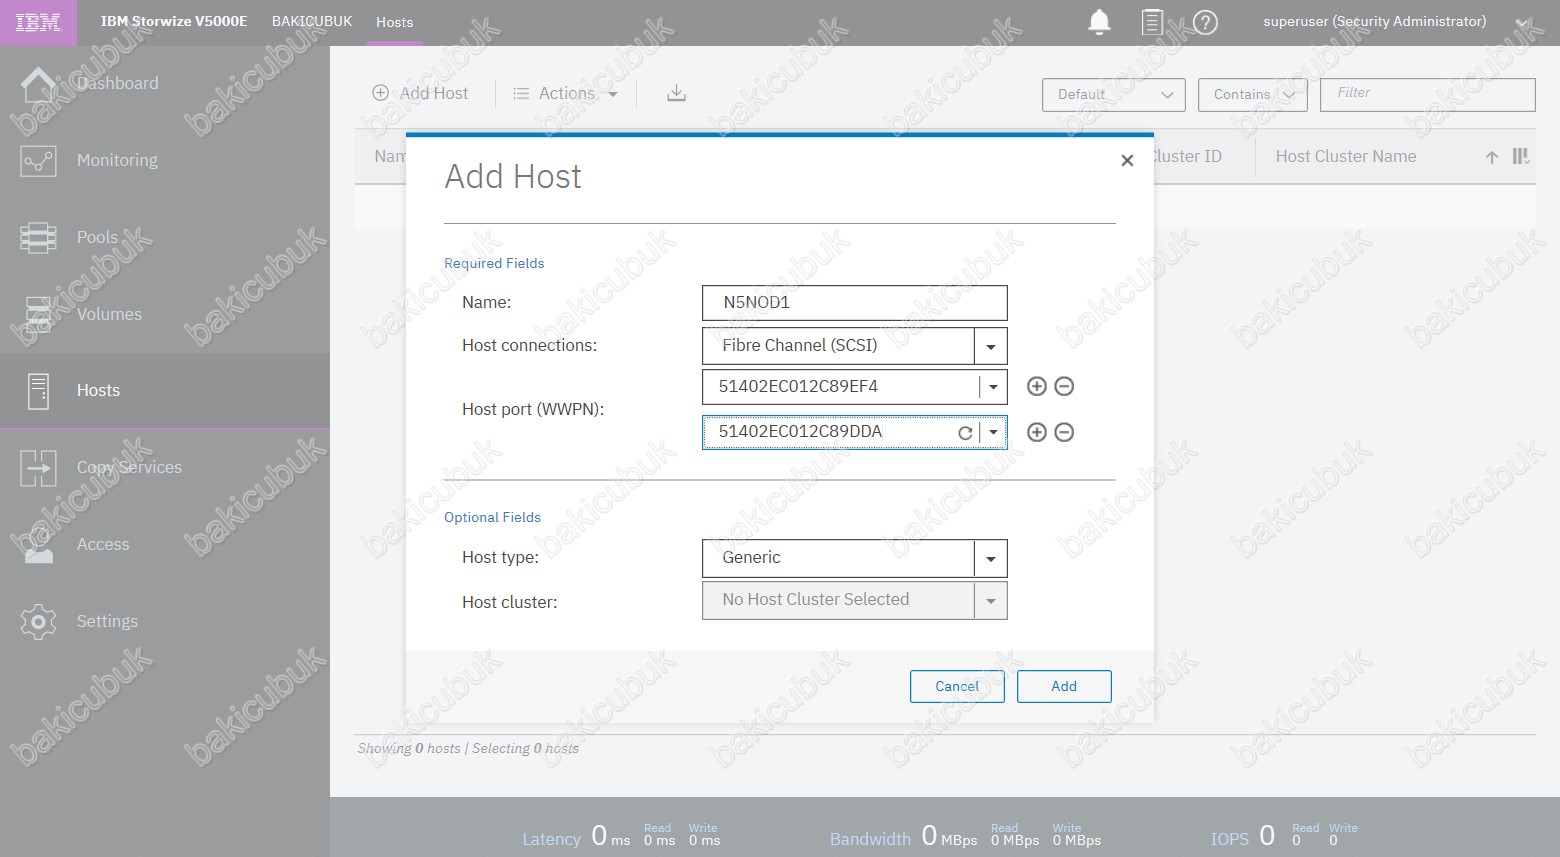Add port after WWPN 51402EC012C89EF4

click(1037, 386)
